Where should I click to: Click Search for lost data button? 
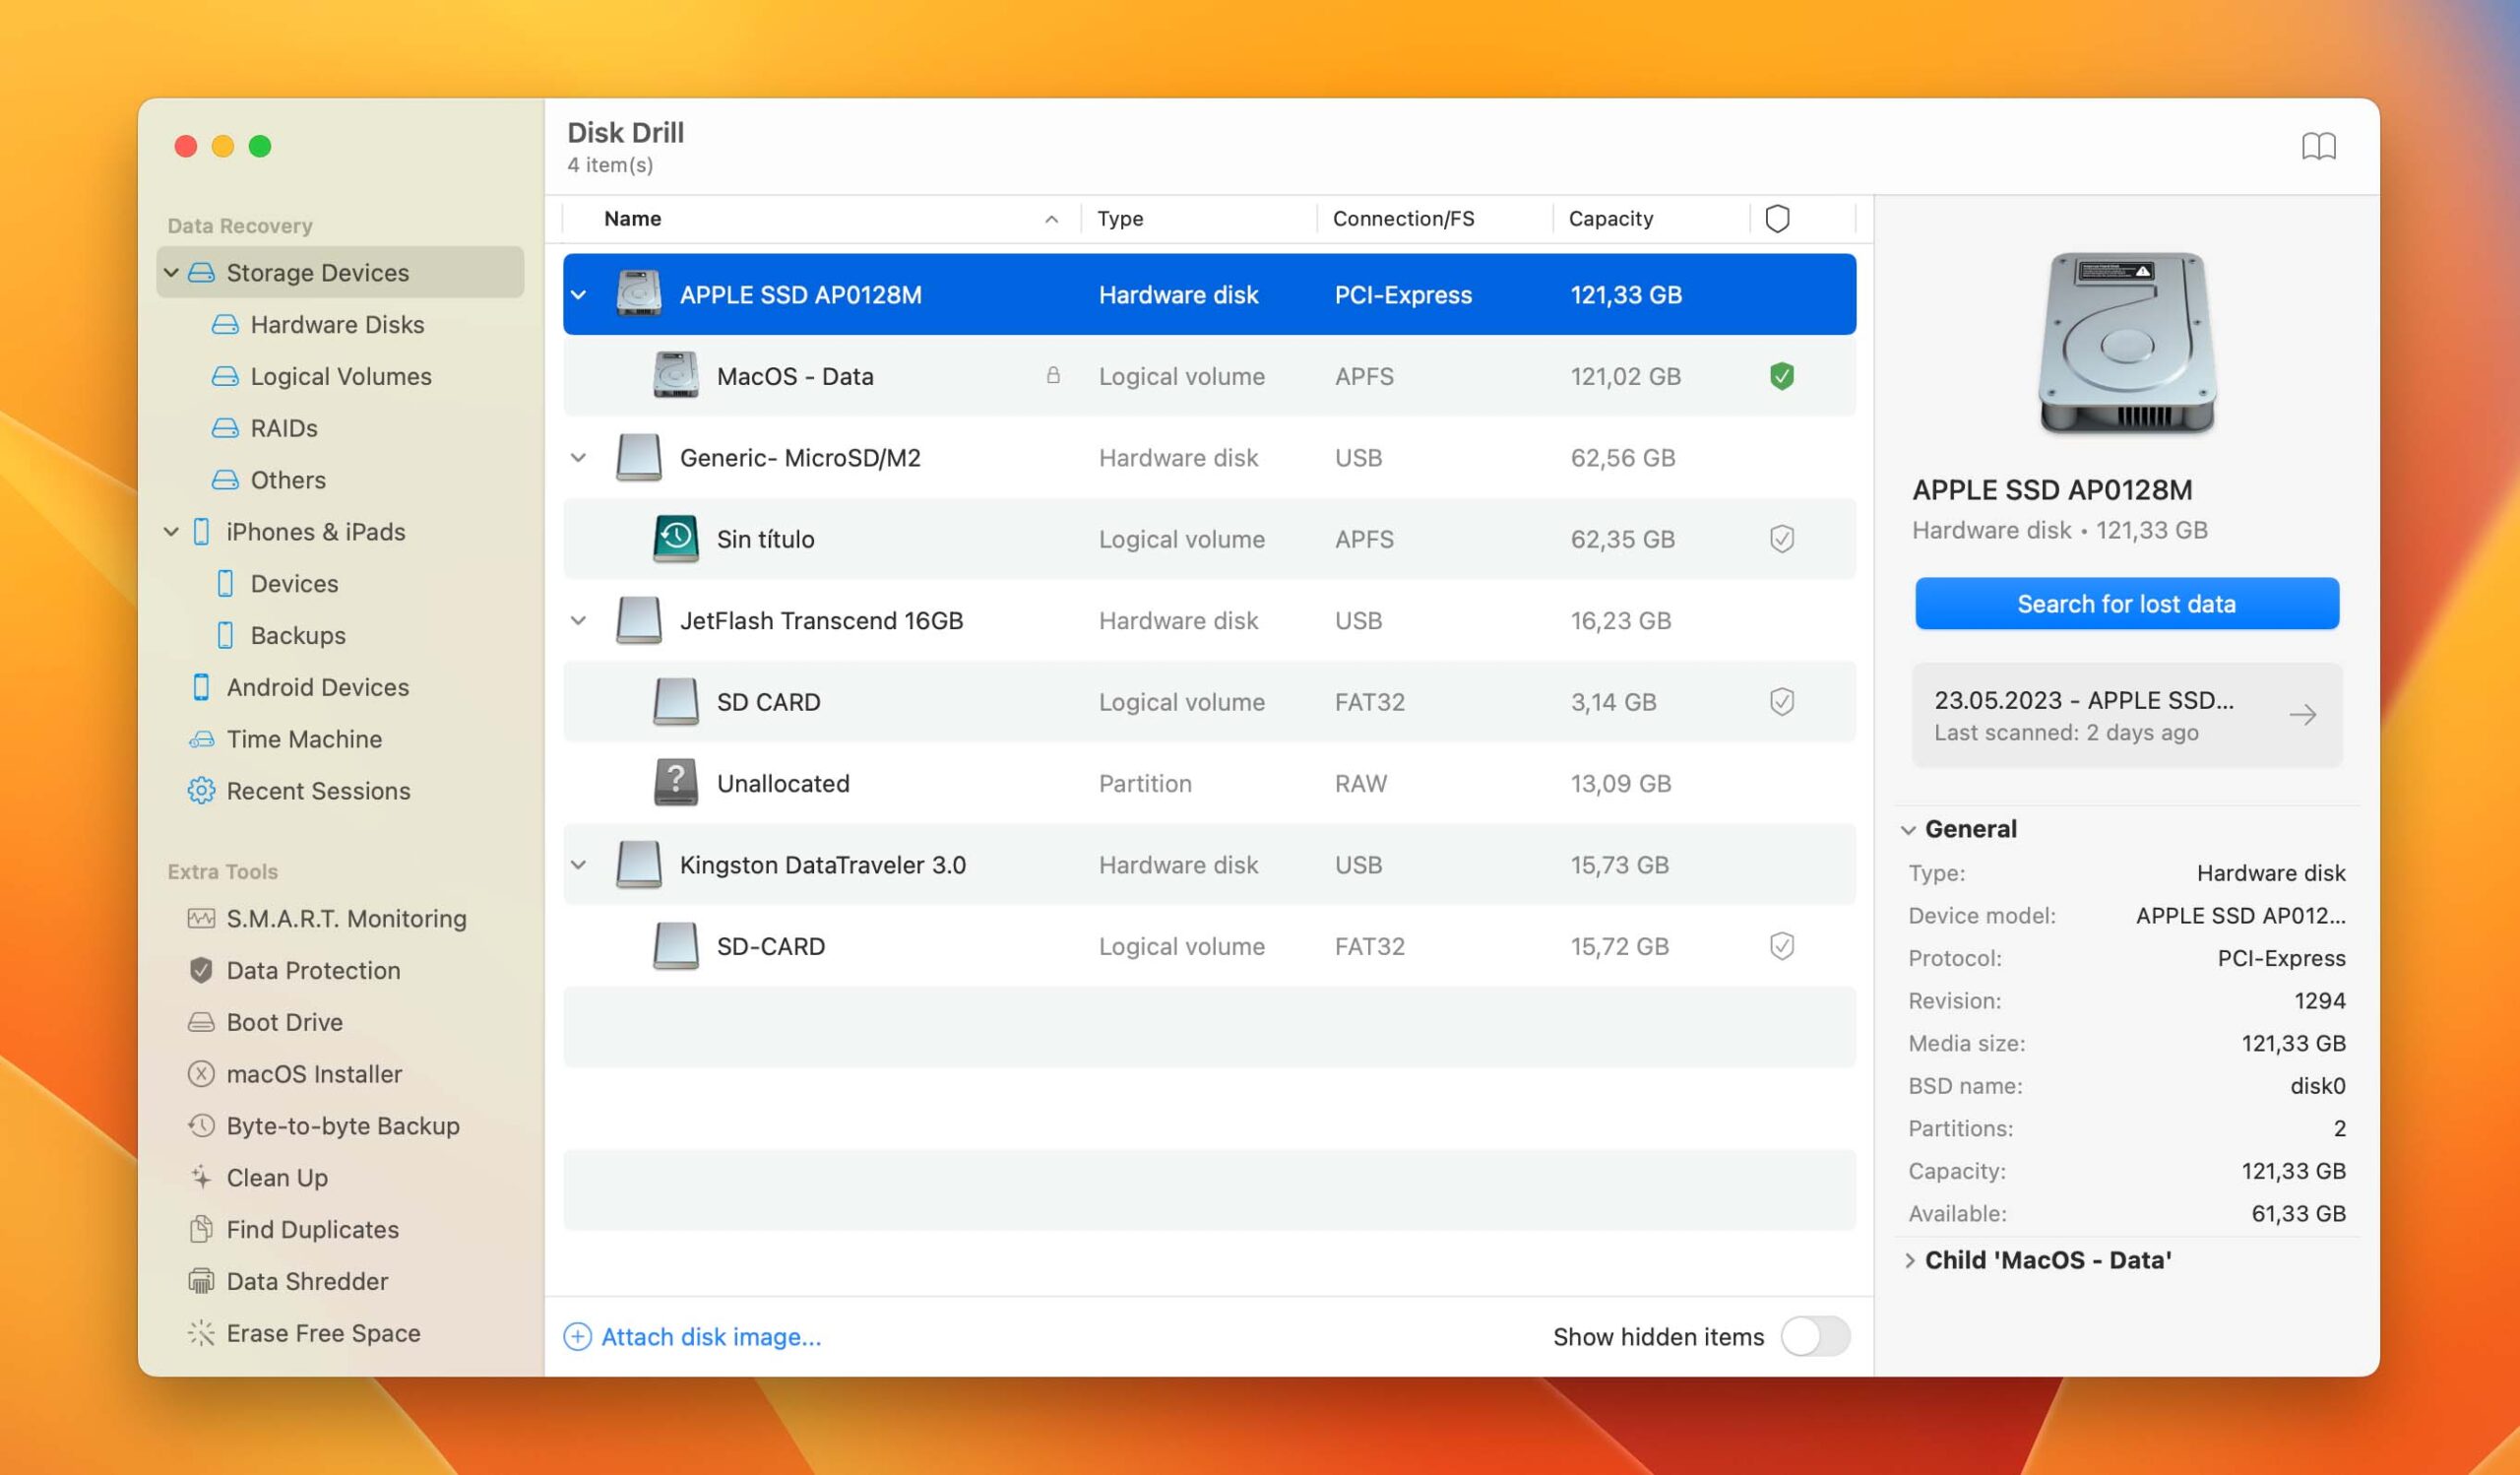(2127, 603)
